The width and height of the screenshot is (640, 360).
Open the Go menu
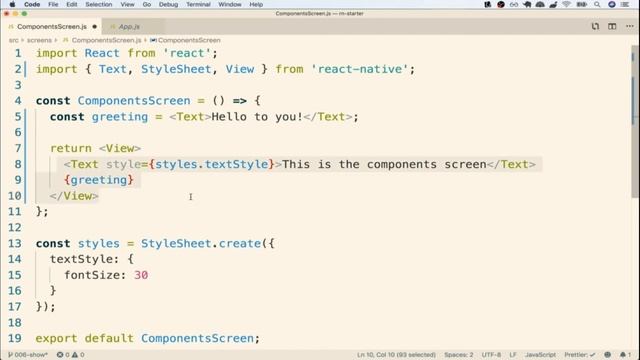point(147,4)
